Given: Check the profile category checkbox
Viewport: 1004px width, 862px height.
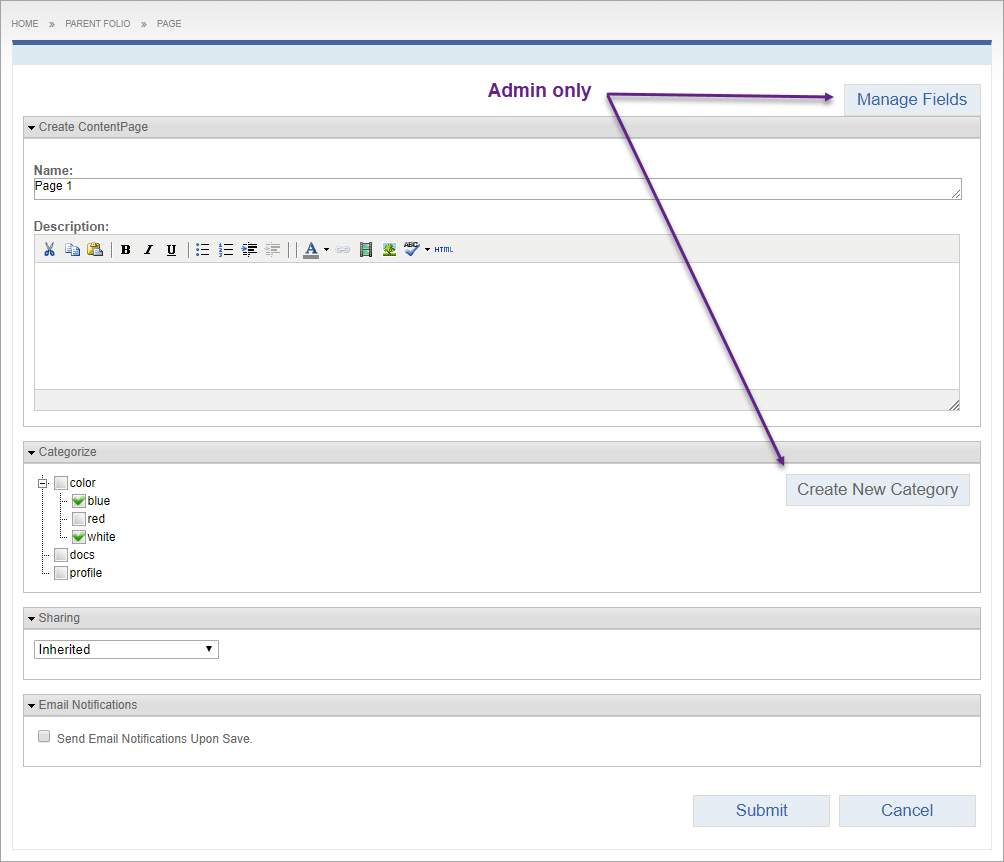Looking at the screenshot, I should [61, 573].
